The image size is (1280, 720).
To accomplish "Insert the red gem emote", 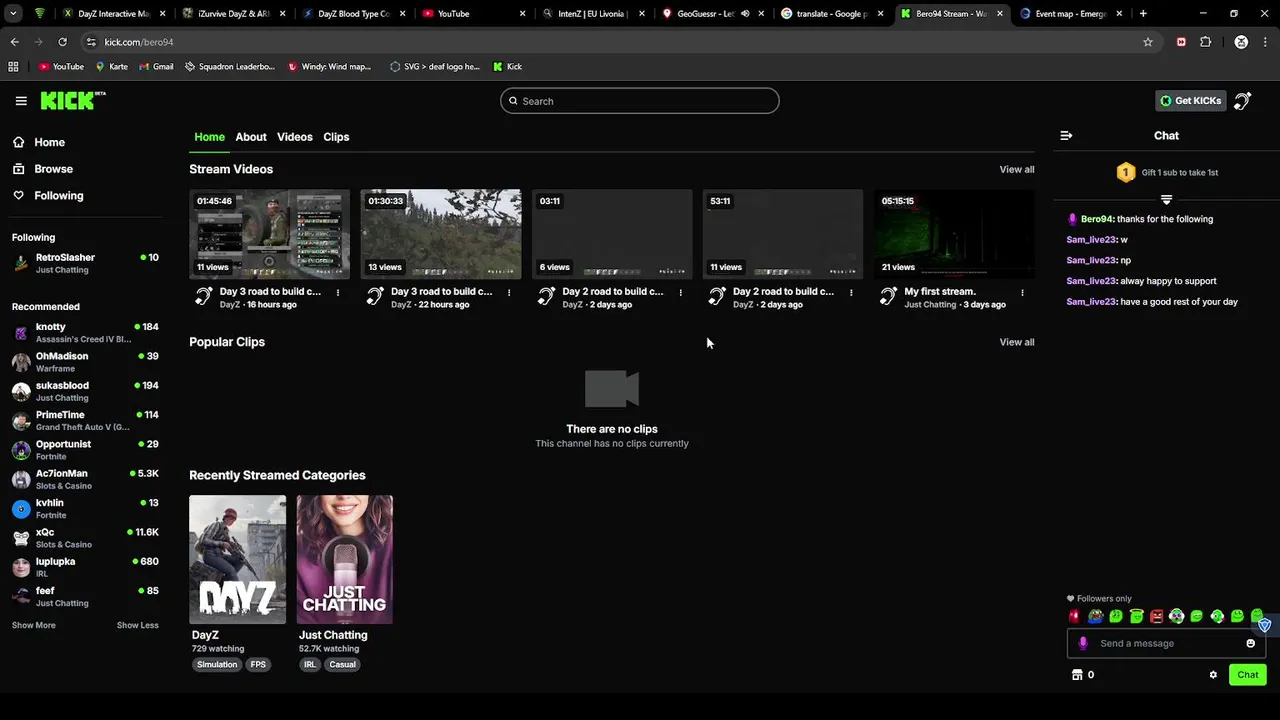I will [x=1075, y=617].
